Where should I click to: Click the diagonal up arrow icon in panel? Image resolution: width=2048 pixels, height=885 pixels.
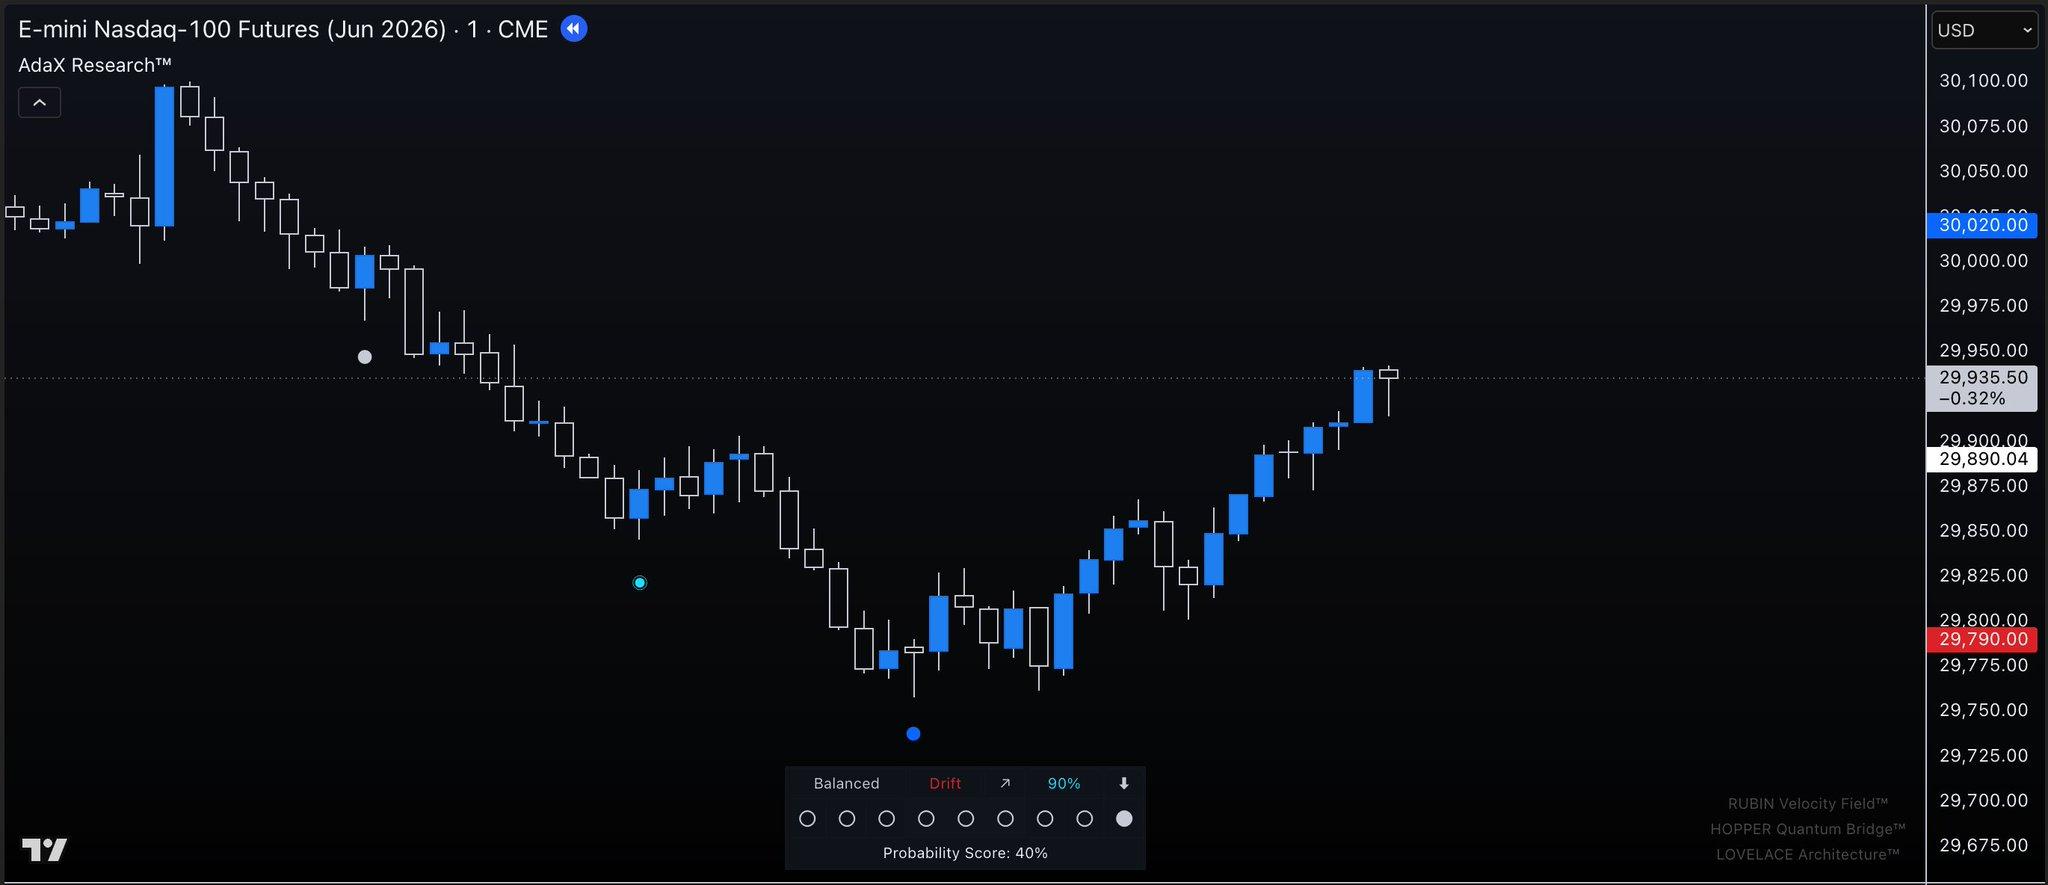coord(1005,784)
